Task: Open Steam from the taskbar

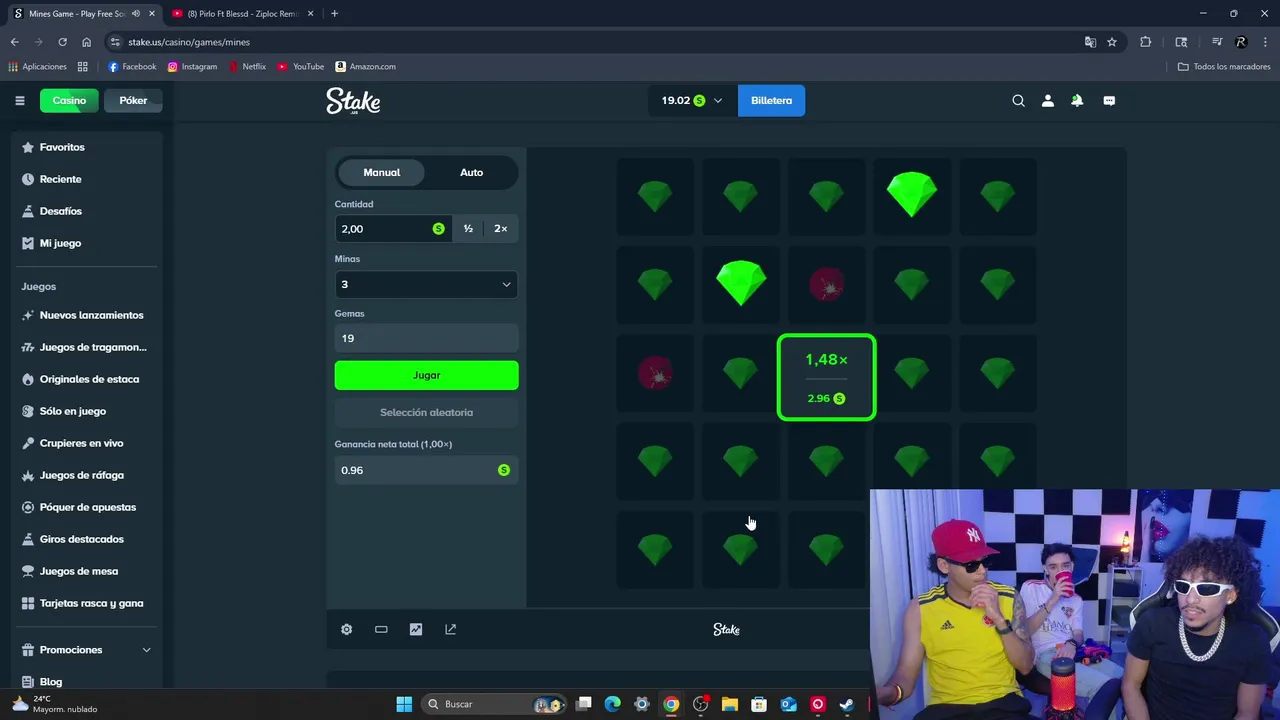Action: click(846, 704)
